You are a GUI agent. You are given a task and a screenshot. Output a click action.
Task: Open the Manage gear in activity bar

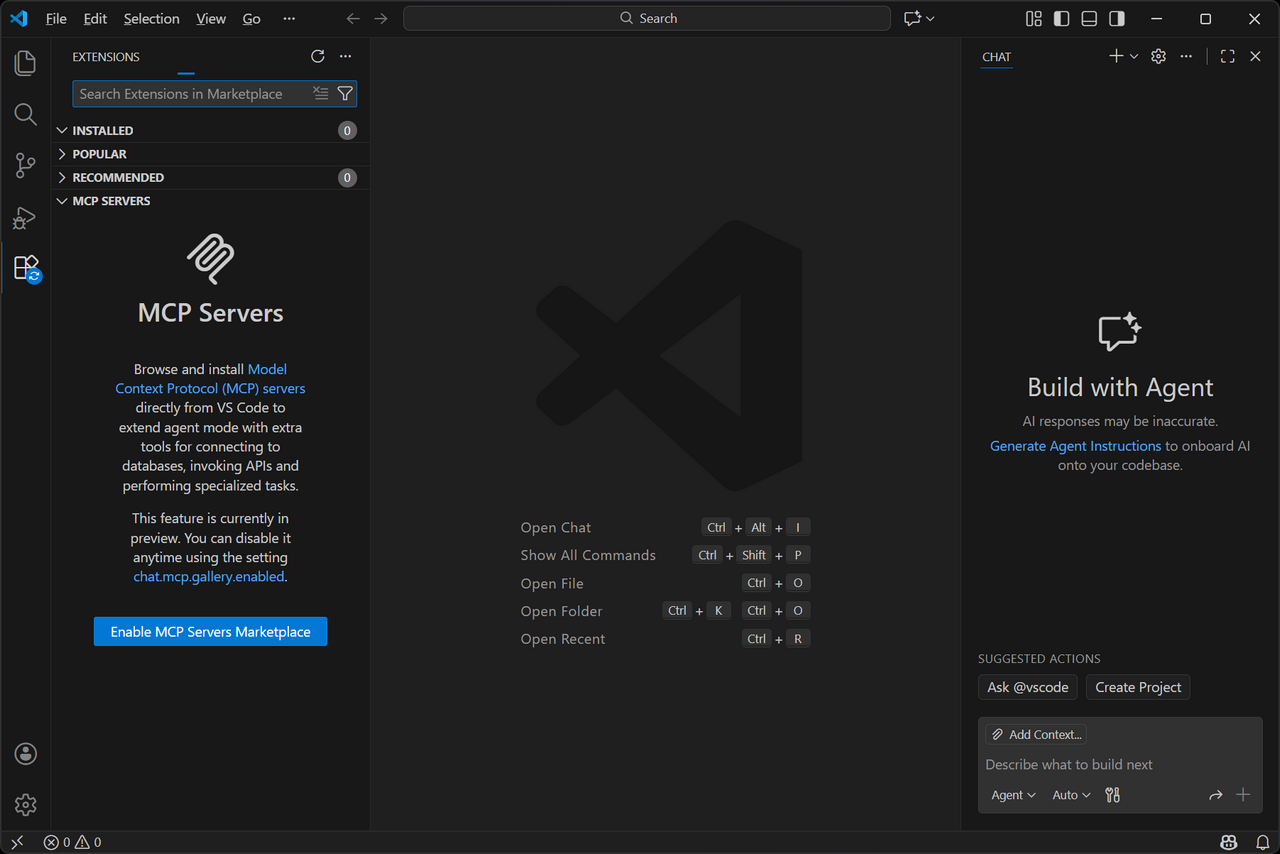pyautogui.click(x=25, y=804)
